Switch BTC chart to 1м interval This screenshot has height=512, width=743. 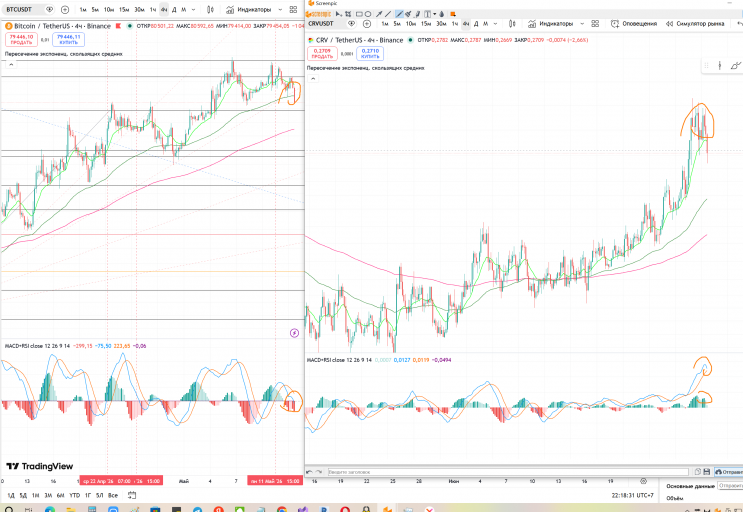tap(83, 9)
